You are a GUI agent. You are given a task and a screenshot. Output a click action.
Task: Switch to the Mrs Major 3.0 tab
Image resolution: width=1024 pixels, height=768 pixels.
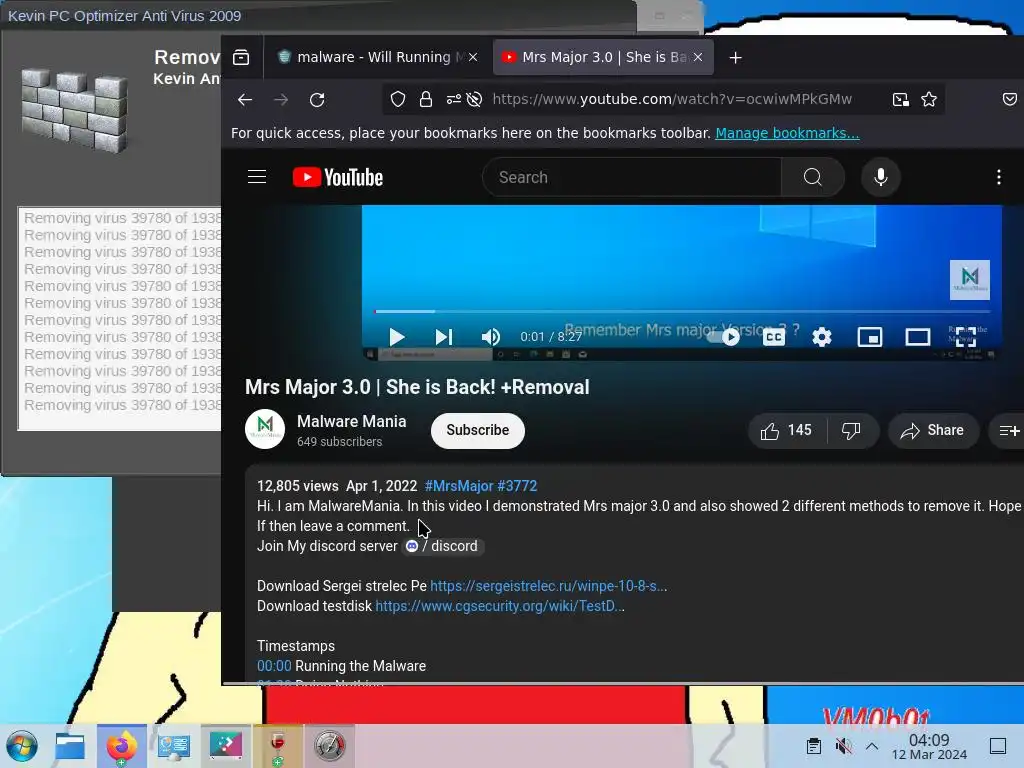coord(602,57)
